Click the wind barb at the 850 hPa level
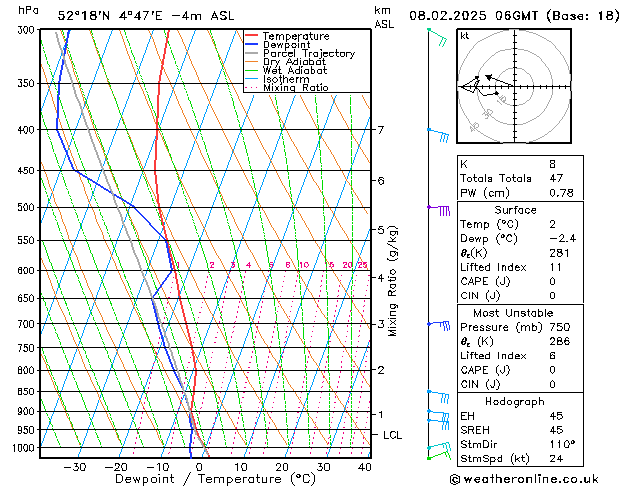Screen dimensions: 629x486 [438, 396]
